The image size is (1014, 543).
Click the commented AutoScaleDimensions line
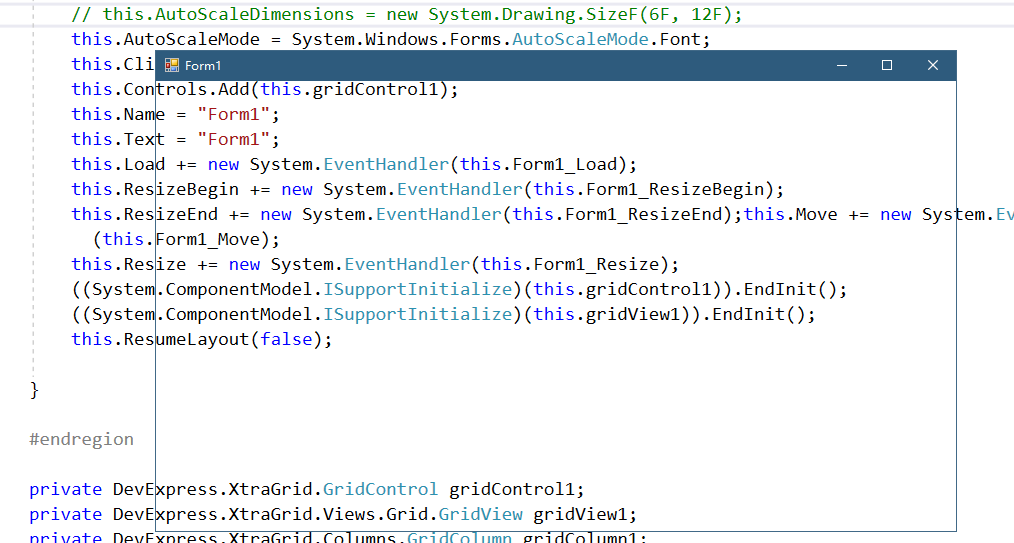point(400,15)
